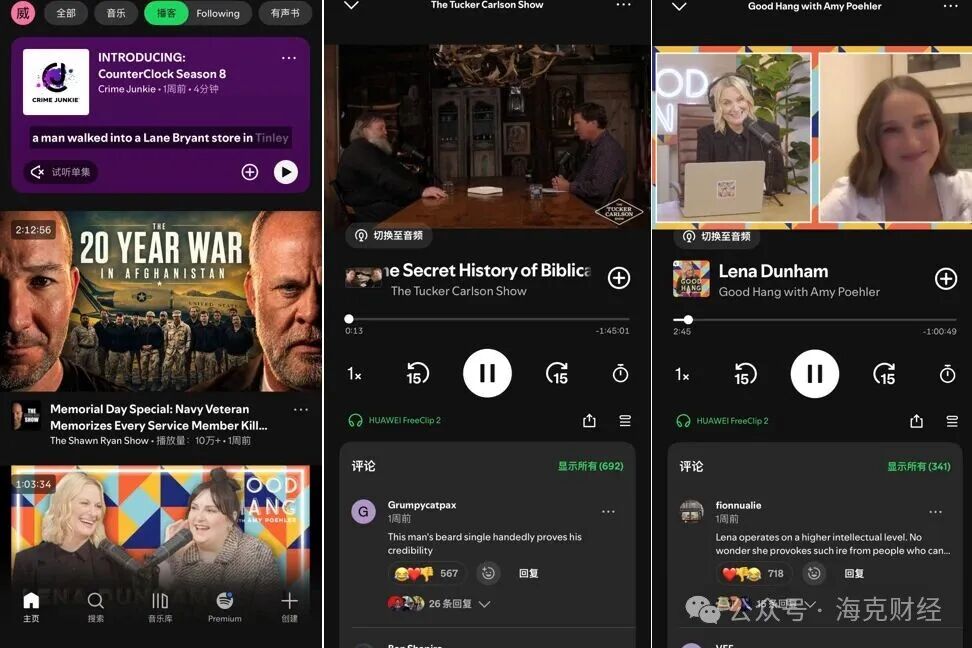This screenshot has width=972, height=648.
Task: Open the 20 Year War video thumbnail
Action: tap(161, 301)
